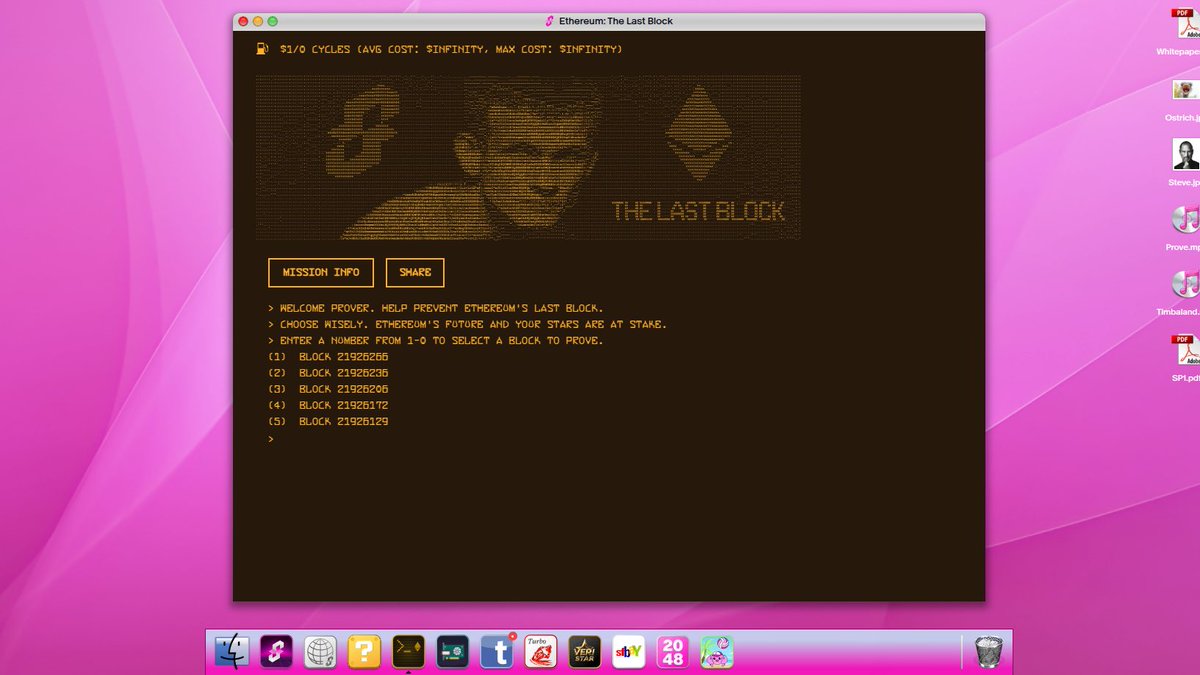The width and height of the screenshot is (1200, 675).
Task: Minimize the Last Block window
Action: (x=258, y=21)
